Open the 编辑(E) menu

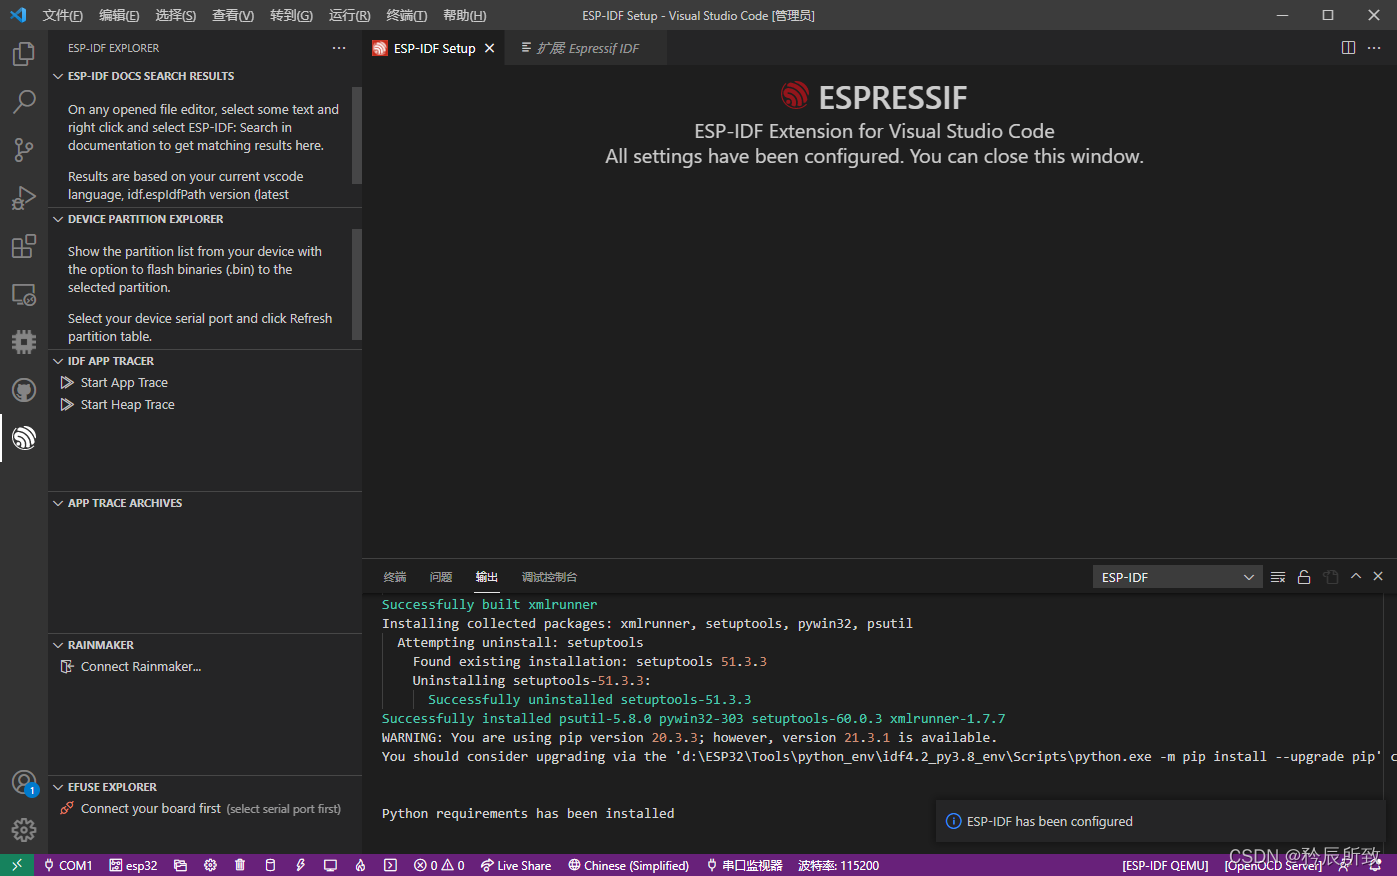pyautogui.click(x=119, y=15)
